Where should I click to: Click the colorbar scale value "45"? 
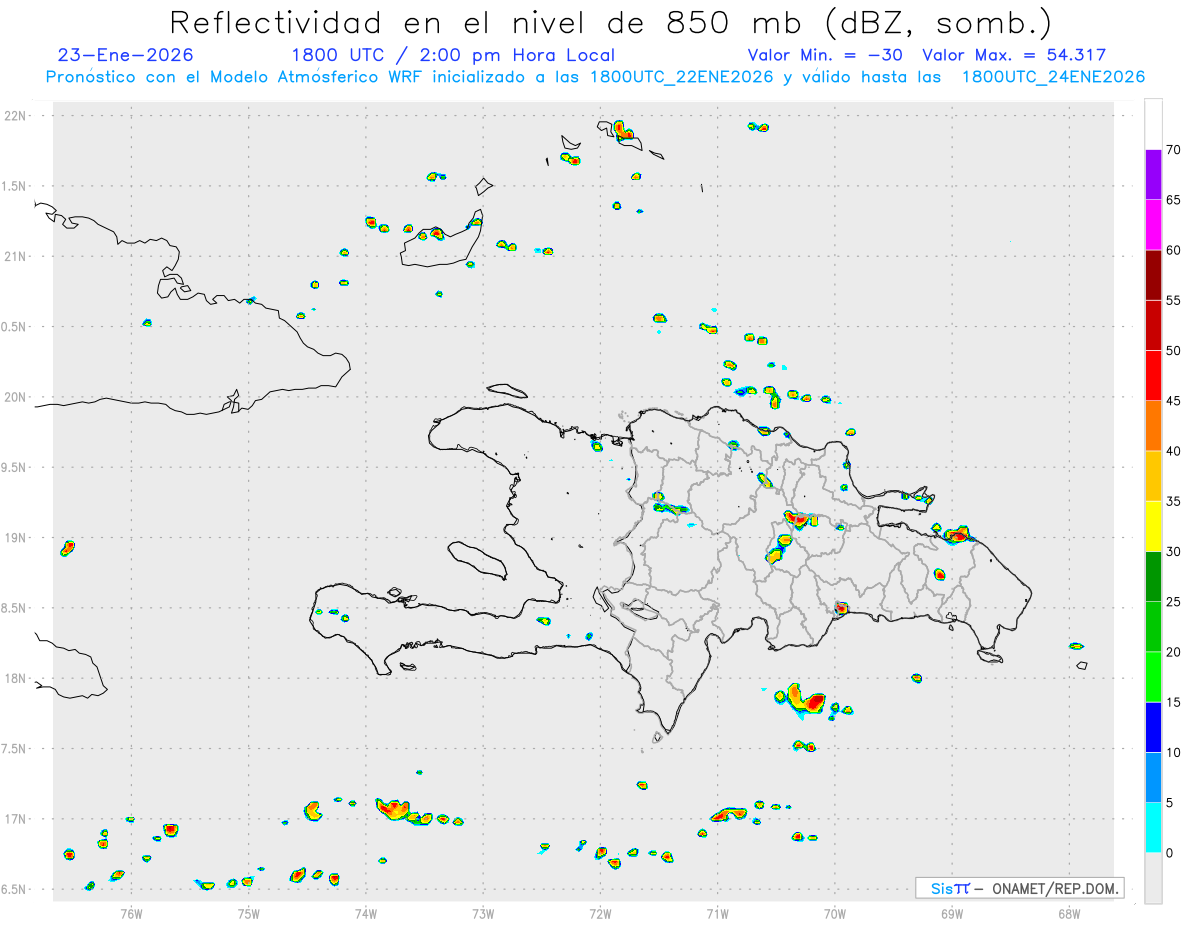pyautogui.click(x=1173, y=401)
